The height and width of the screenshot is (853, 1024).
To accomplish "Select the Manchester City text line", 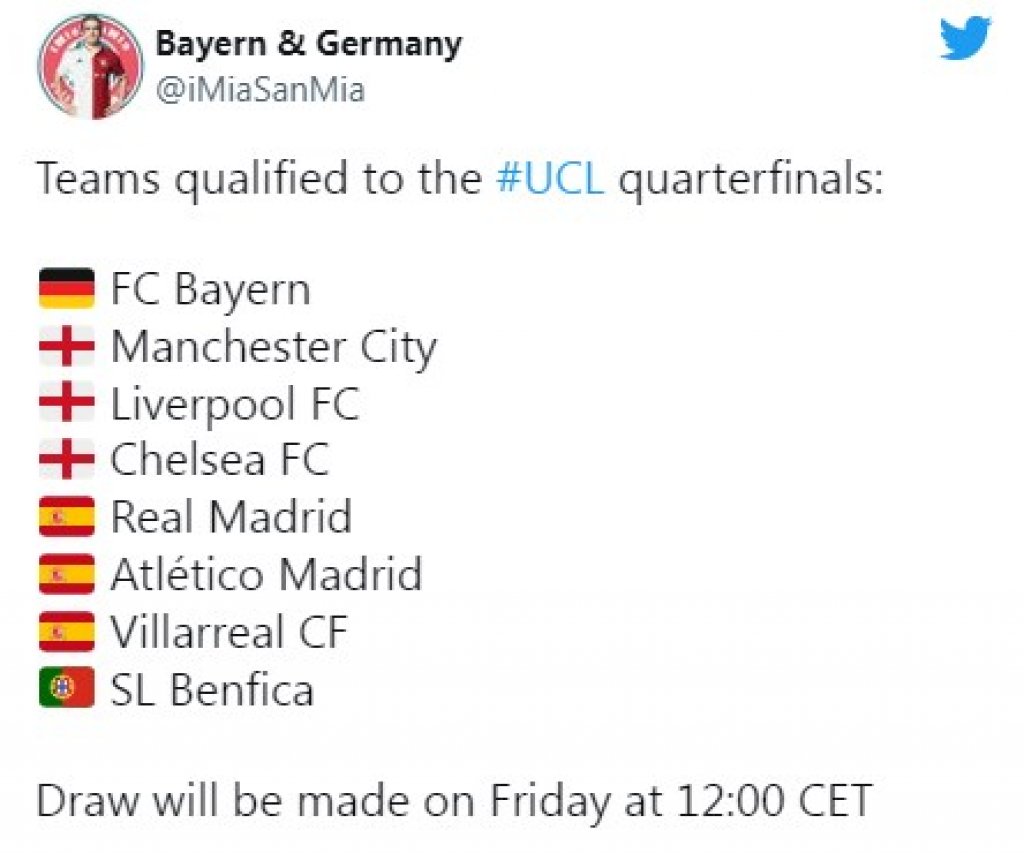I will 274,347.
